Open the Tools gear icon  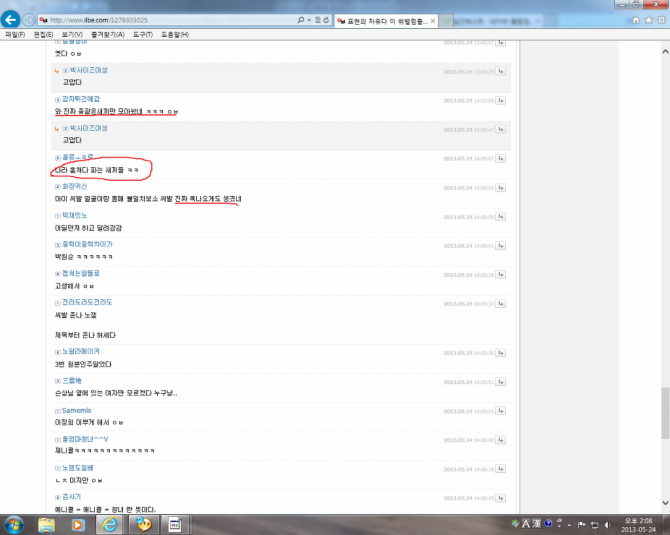point(661,20)
